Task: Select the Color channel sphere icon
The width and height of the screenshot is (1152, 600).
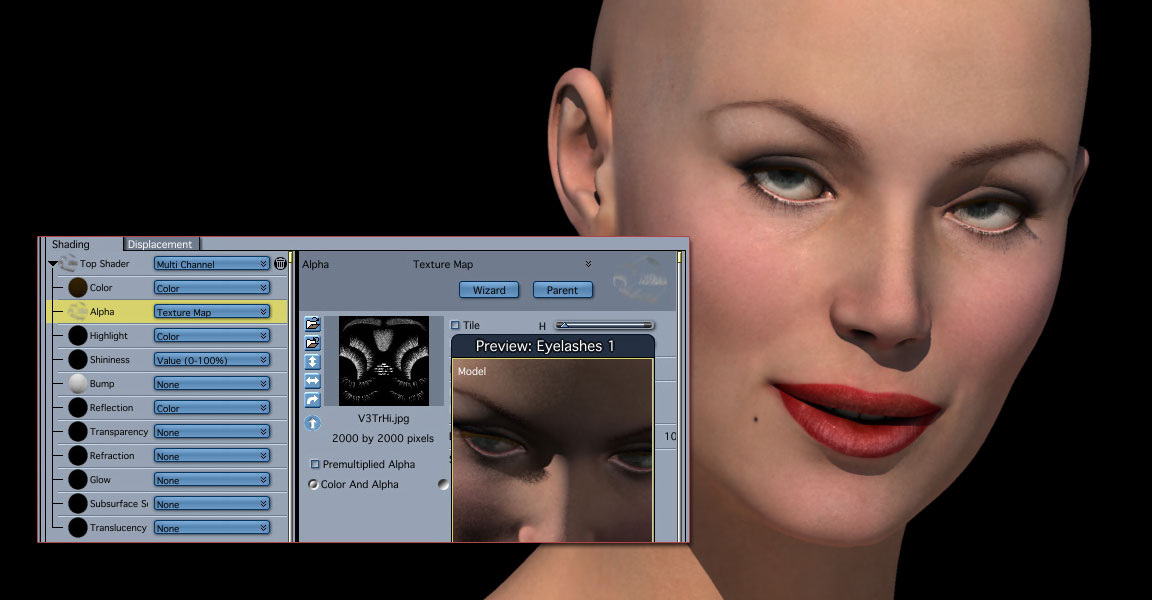Action: [x=78, y=287]
